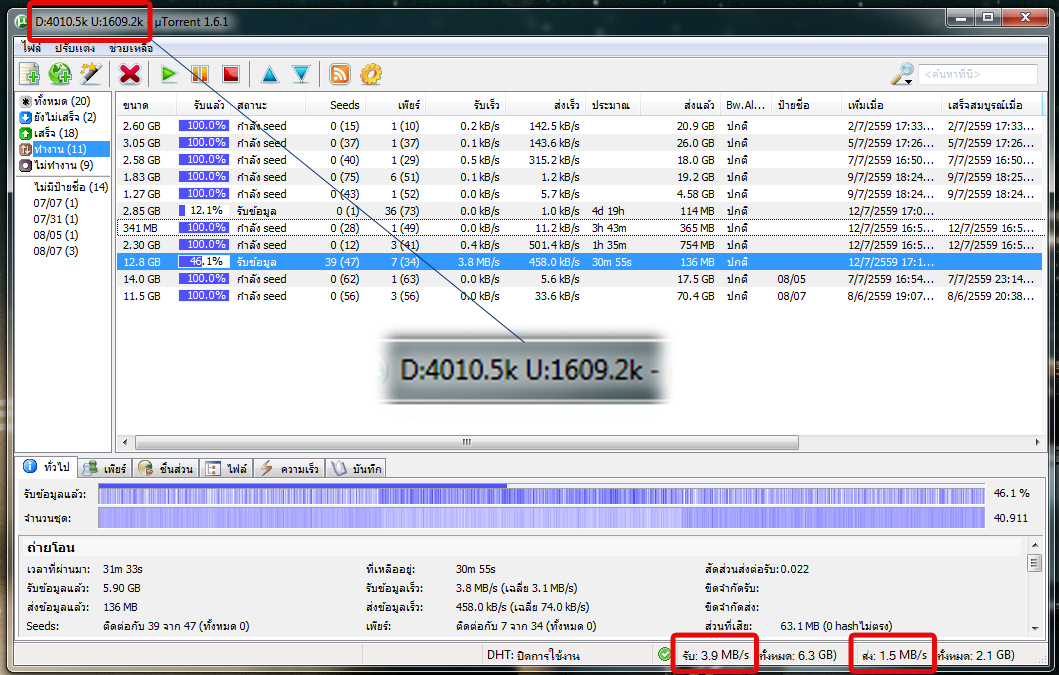This screenshot has height=675, width=1059.
Task: Click the red Stop torrent icon
Action: coord(231,74)
